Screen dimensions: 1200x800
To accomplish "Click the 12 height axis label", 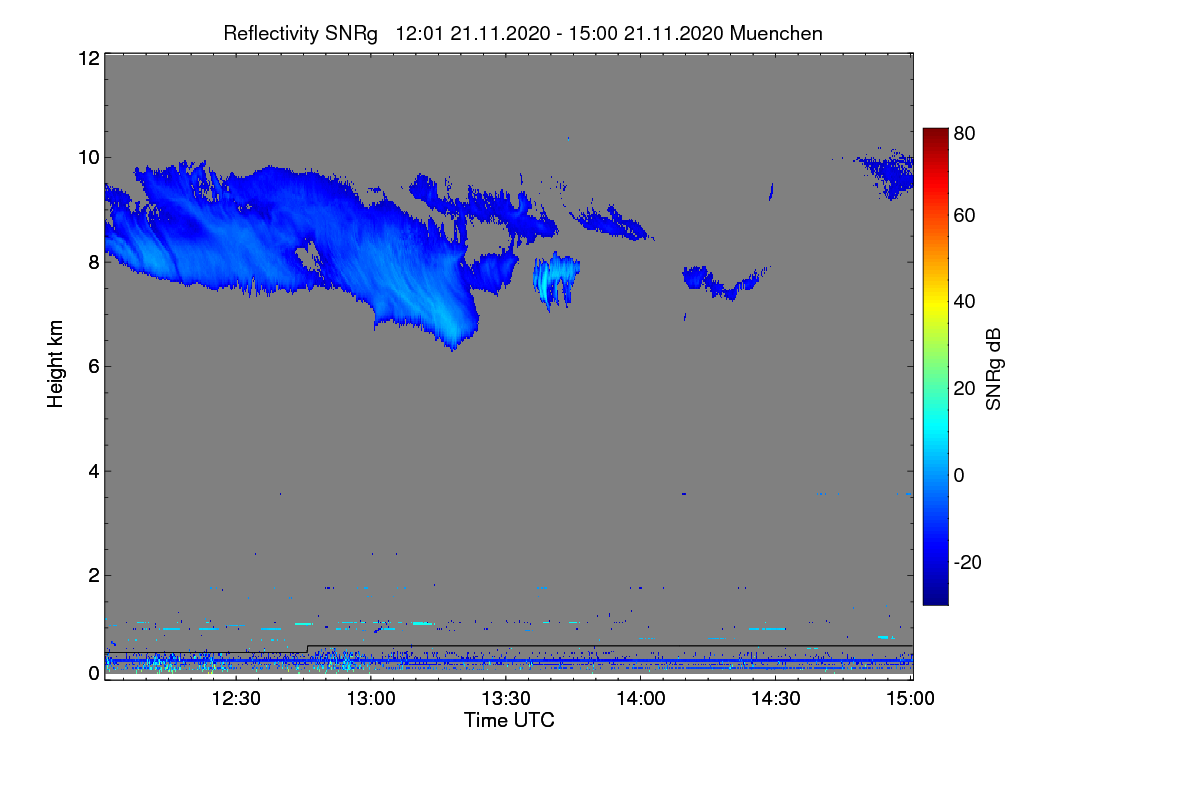I will coord(87,58).
